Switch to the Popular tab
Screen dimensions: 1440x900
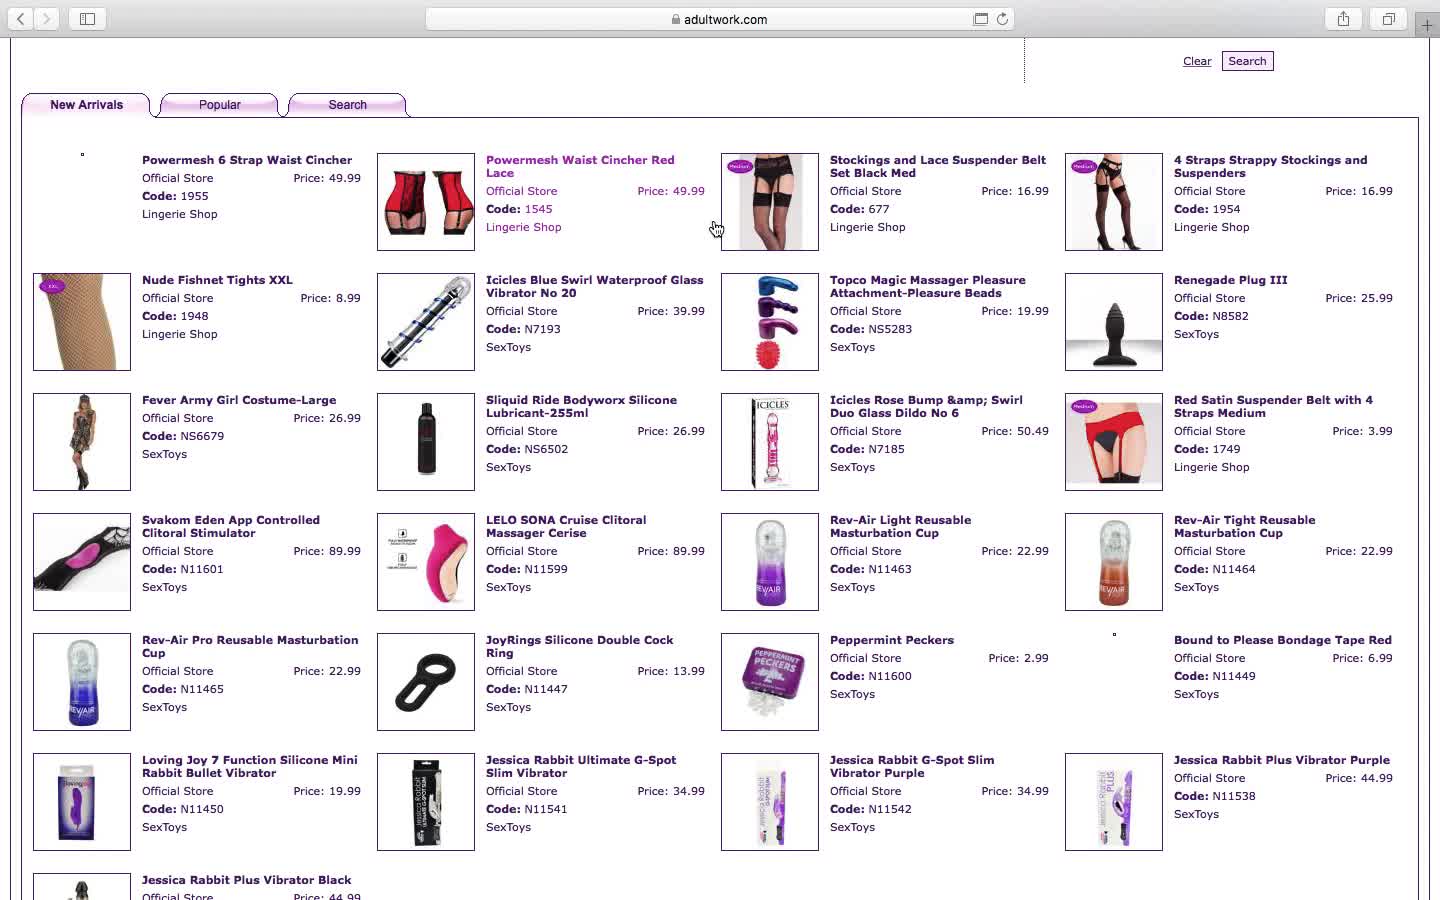tap(220, 105)
